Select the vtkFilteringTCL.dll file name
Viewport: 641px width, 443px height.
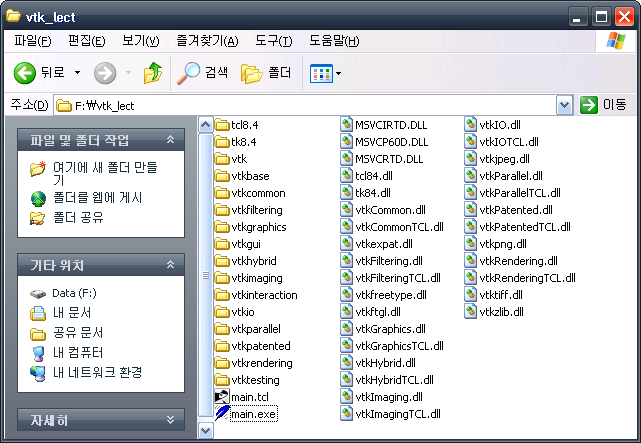[x=398, y=278]
